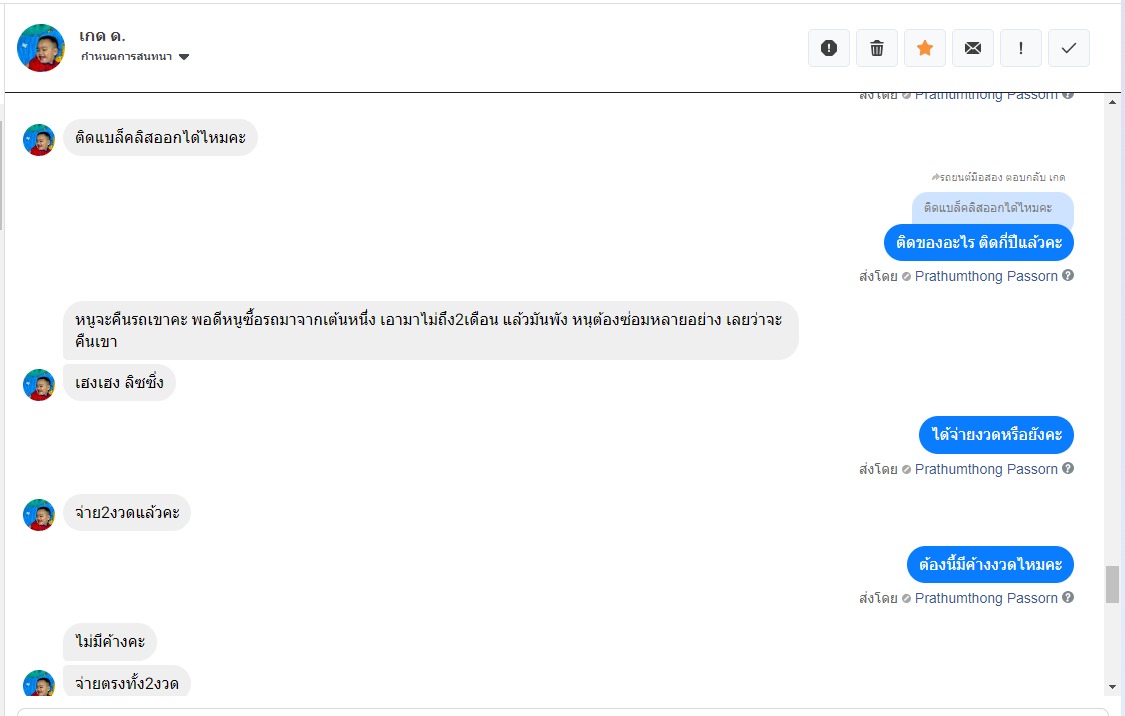1125x716 pixels.
Task: Mark conversation unread with envelope icon
Action: click(973, 48)
